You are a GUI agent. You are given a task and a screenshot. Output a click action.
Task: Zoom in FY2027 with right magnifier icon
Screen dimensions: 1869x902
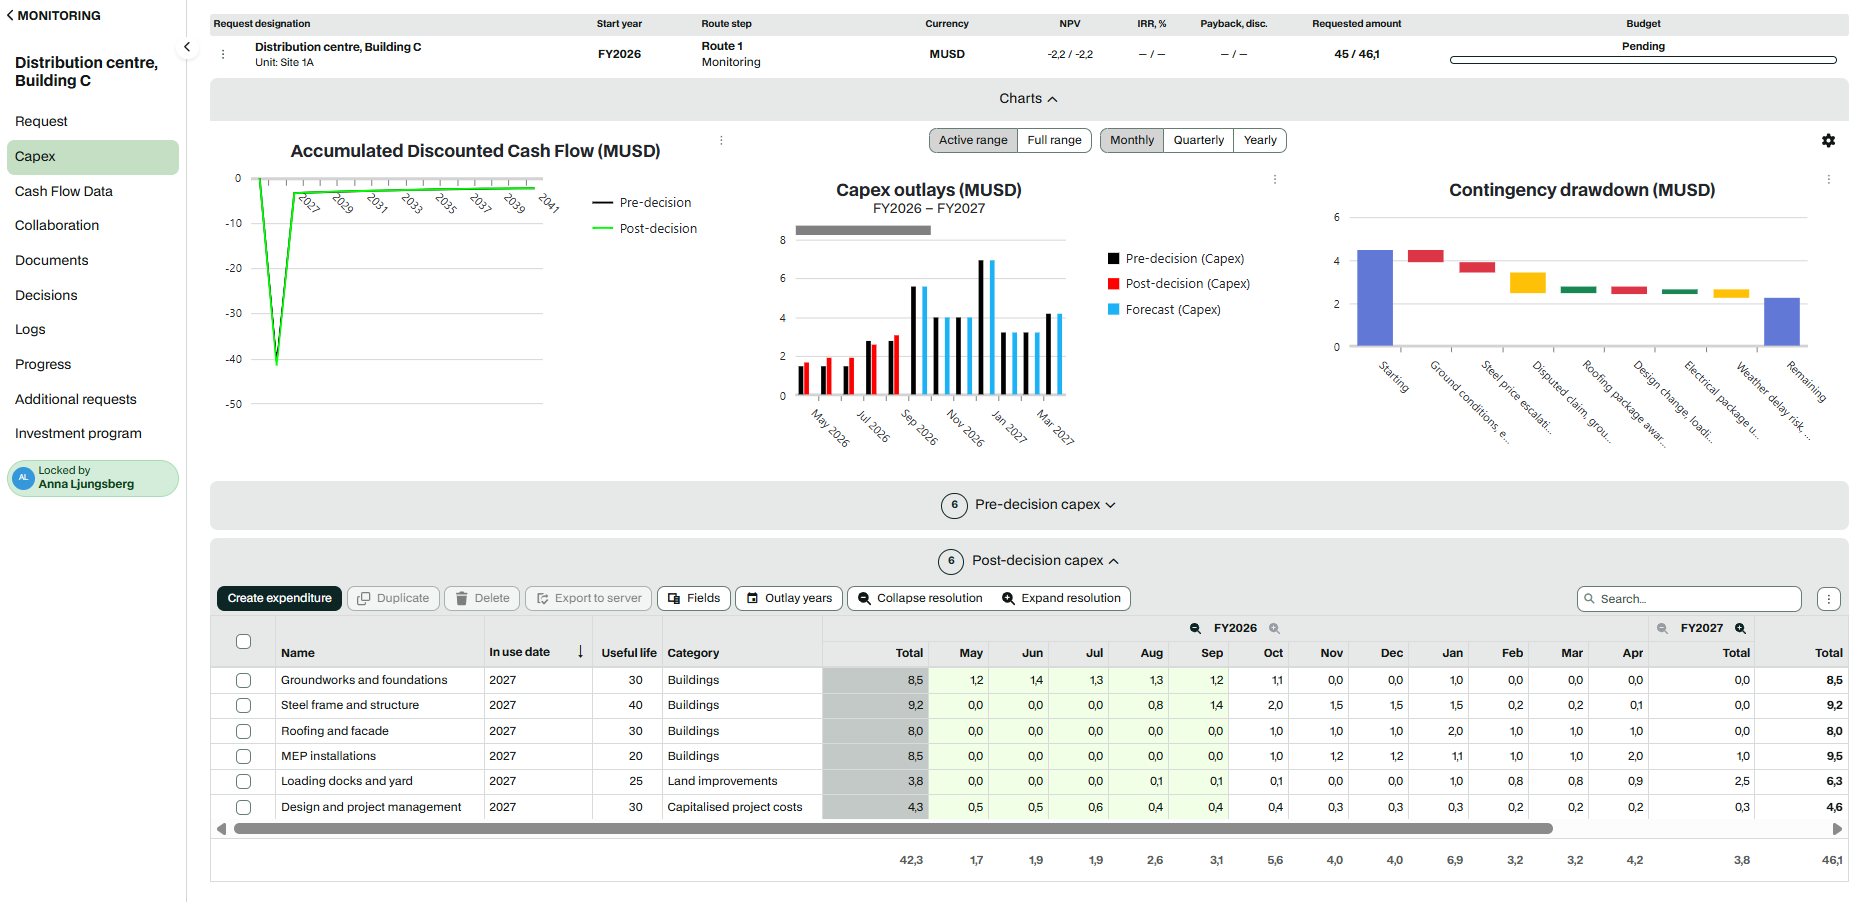point(1740,628)
